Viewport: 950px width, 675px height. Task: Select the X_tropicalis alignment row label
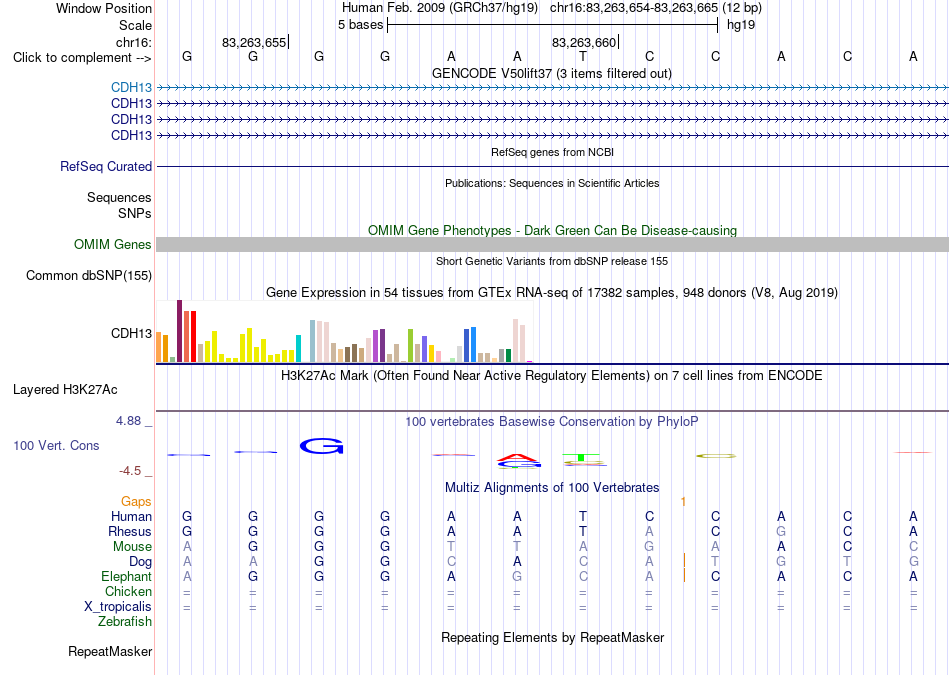coord(118,607)
